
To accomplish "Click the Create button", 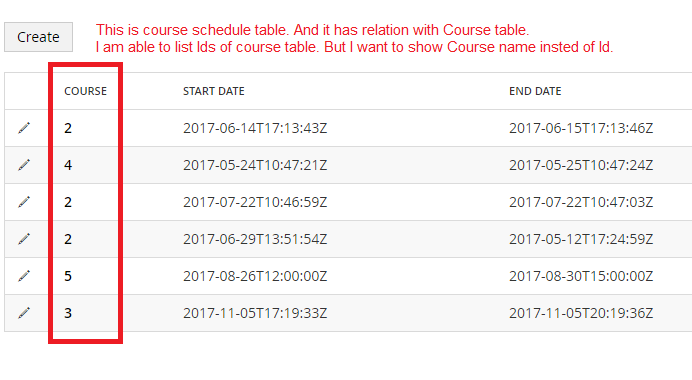I will [x=38, y=37].
